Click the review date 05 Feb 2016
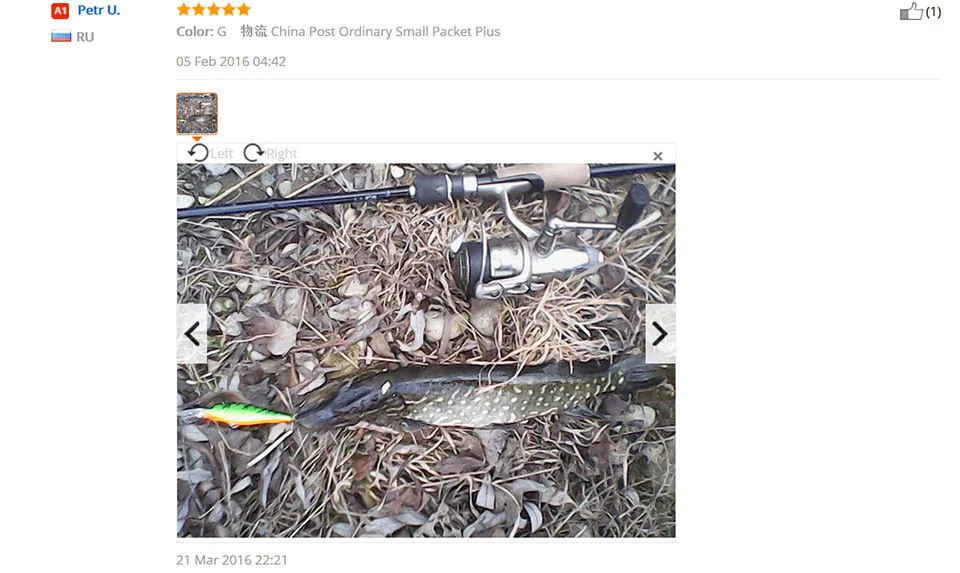The image size is (960, 573). tap(231, 61)
